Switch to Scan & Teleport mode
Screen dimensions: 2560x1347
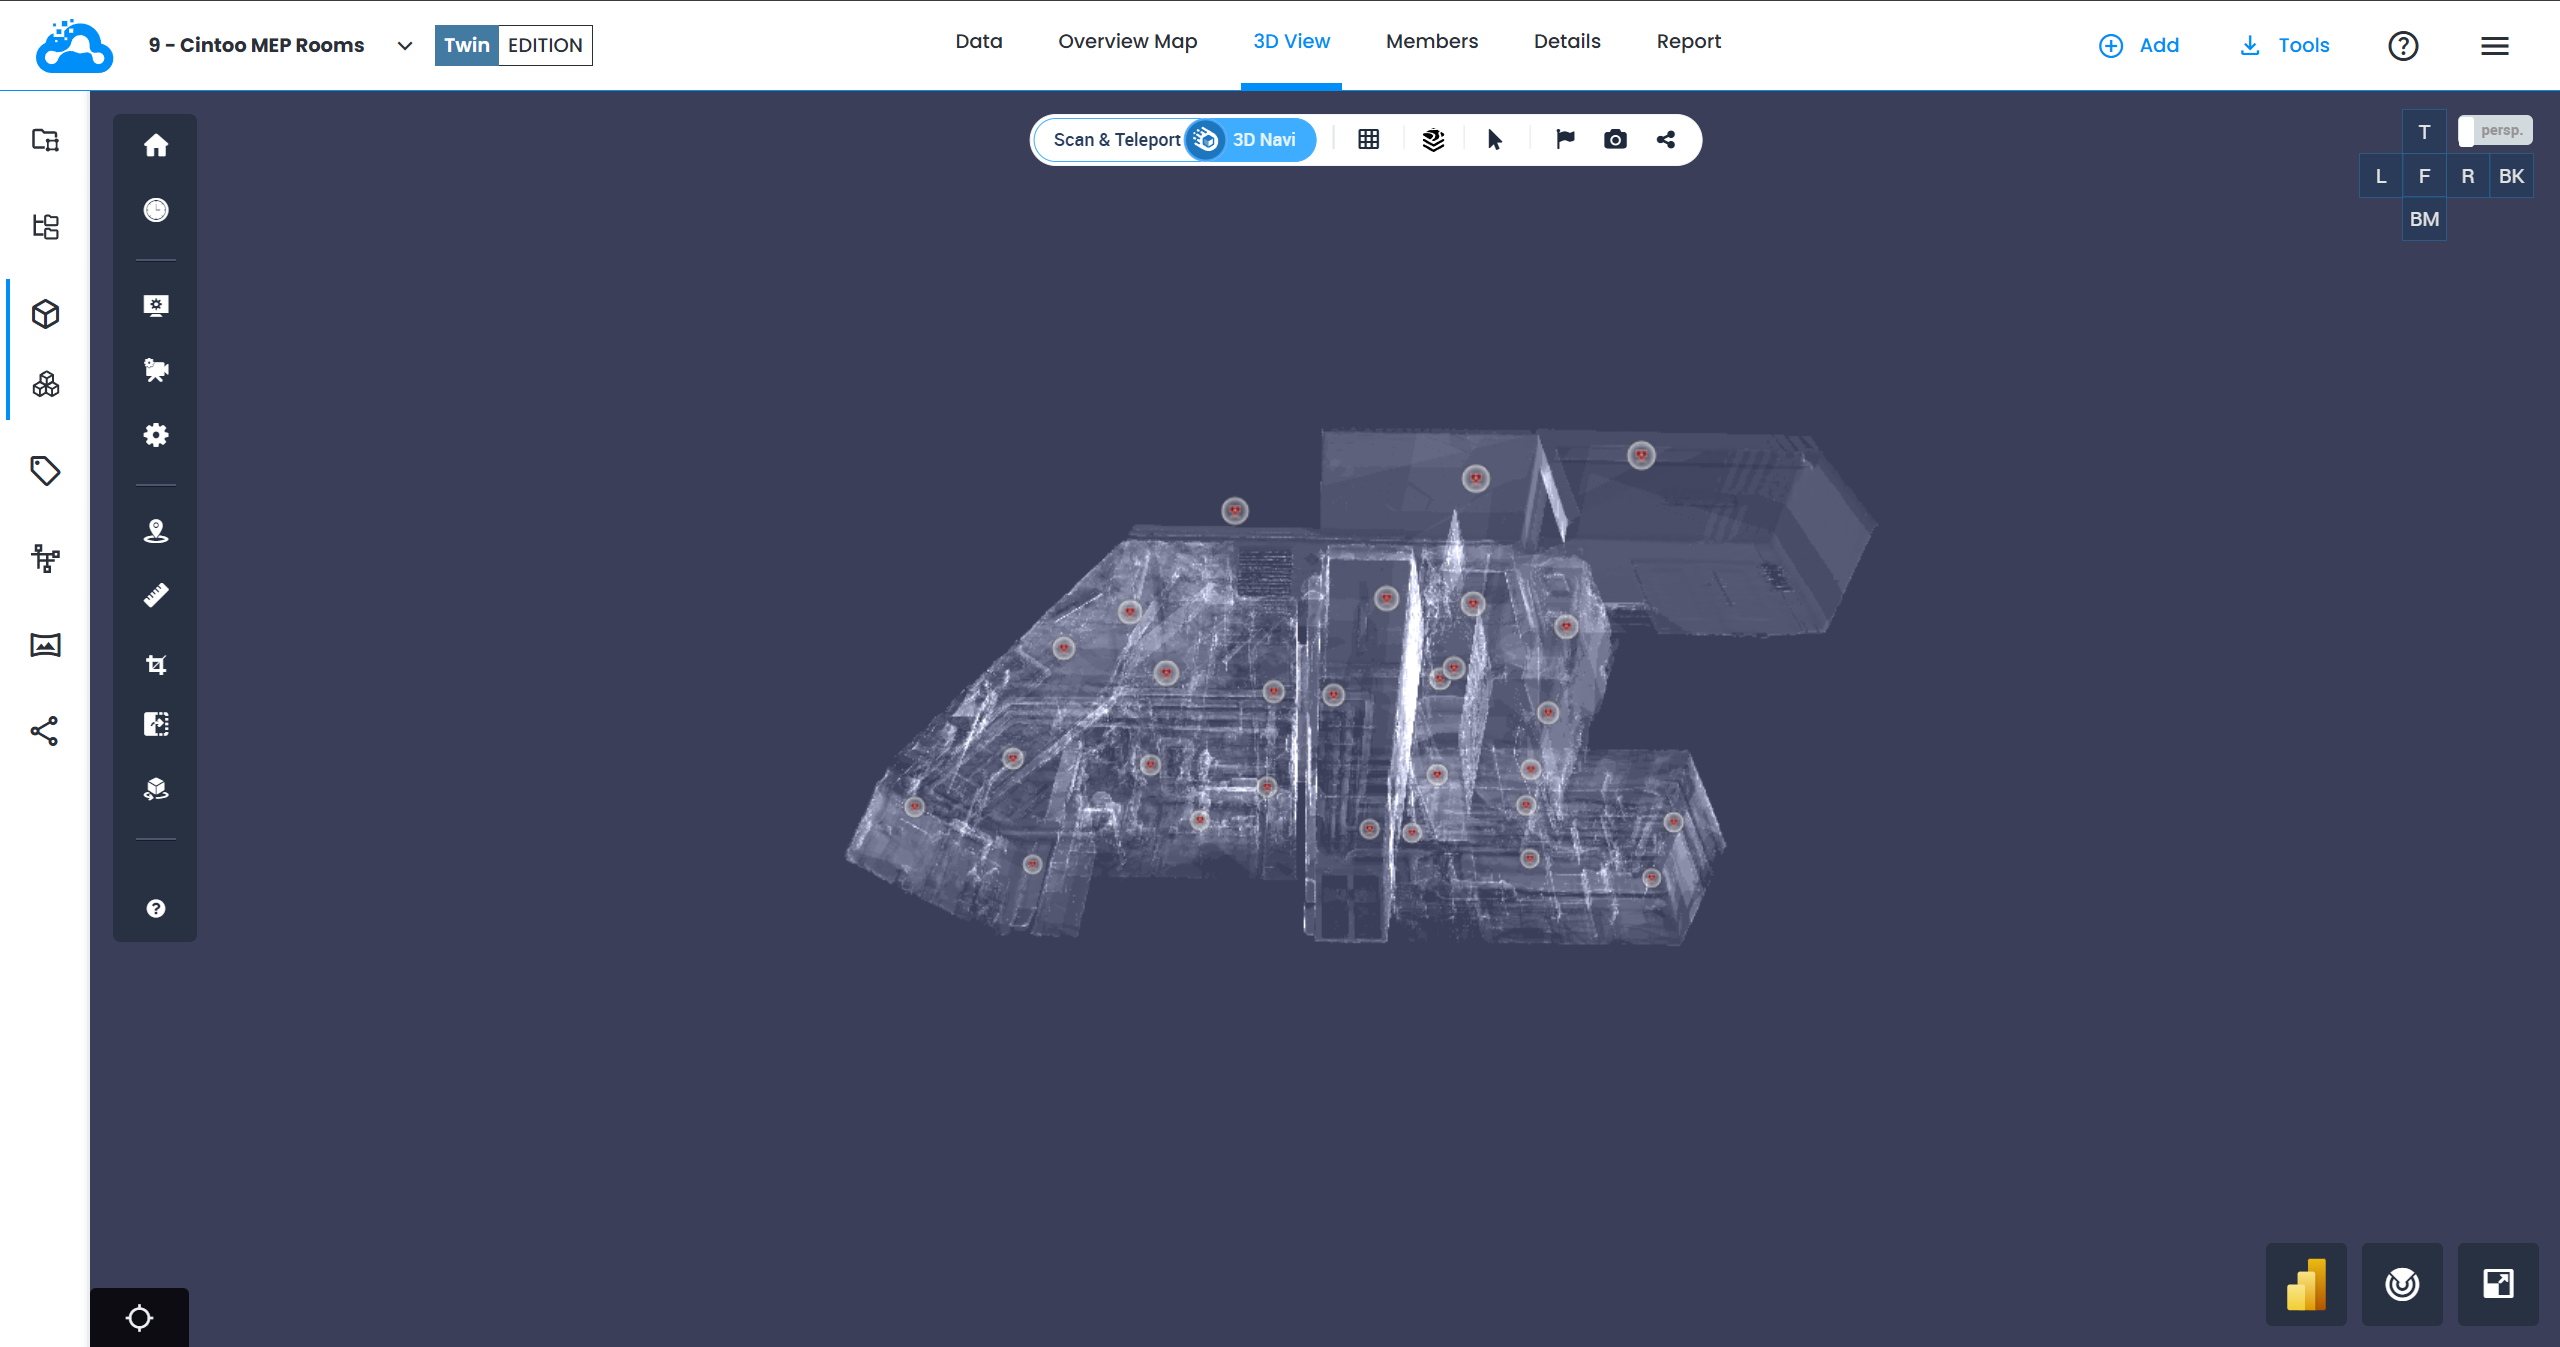tap(1116, 140)
